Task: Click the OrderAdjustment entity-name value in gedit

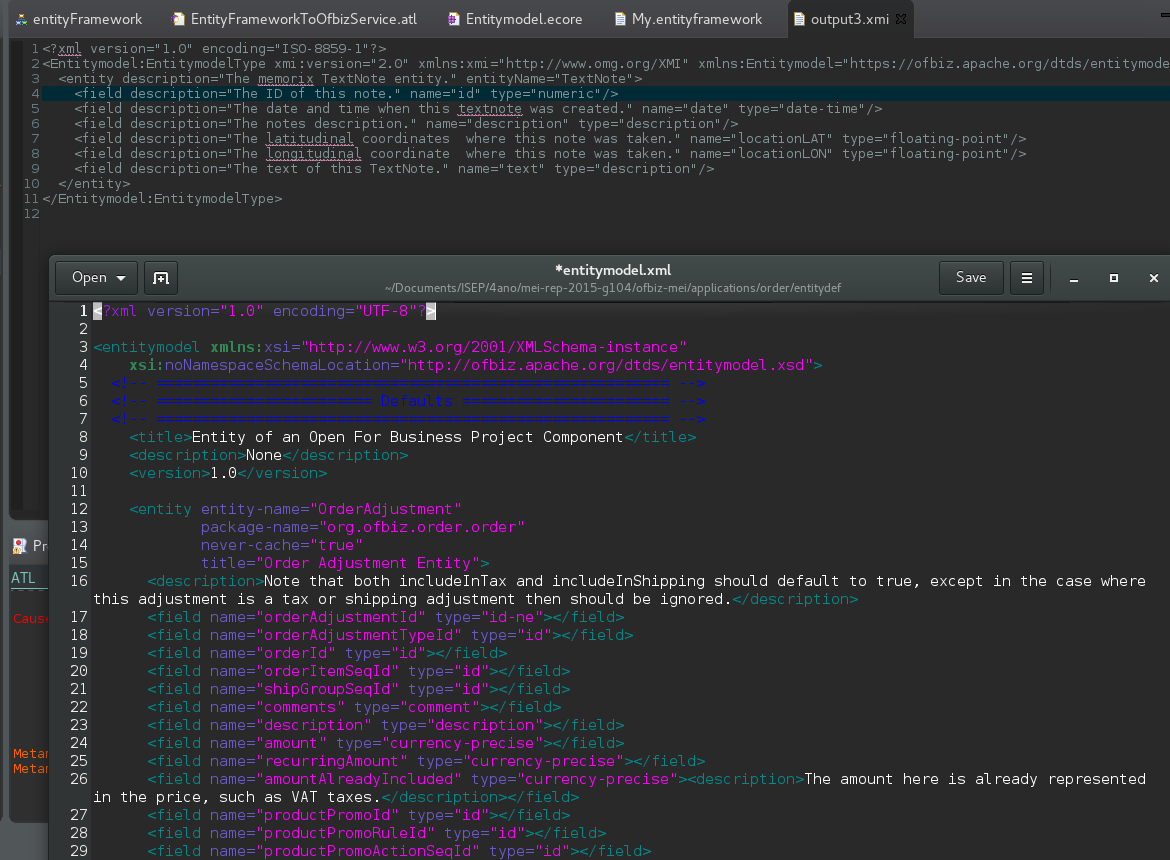Action: click(386, 509)
